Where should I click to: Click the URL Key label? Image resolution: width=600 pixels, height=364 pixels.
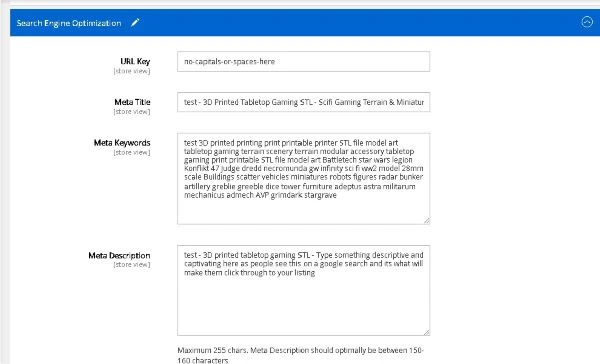tap(135, 61)
